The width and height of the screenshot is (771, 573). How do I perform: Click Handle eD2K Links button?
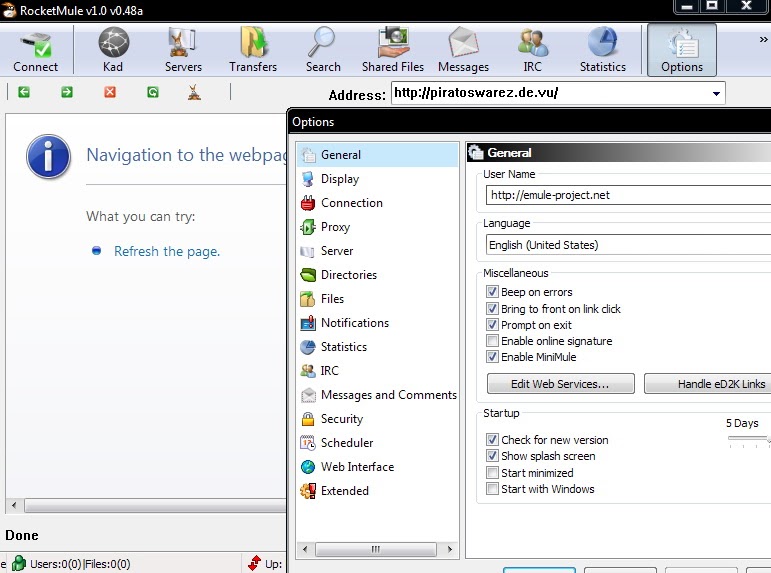708,384
